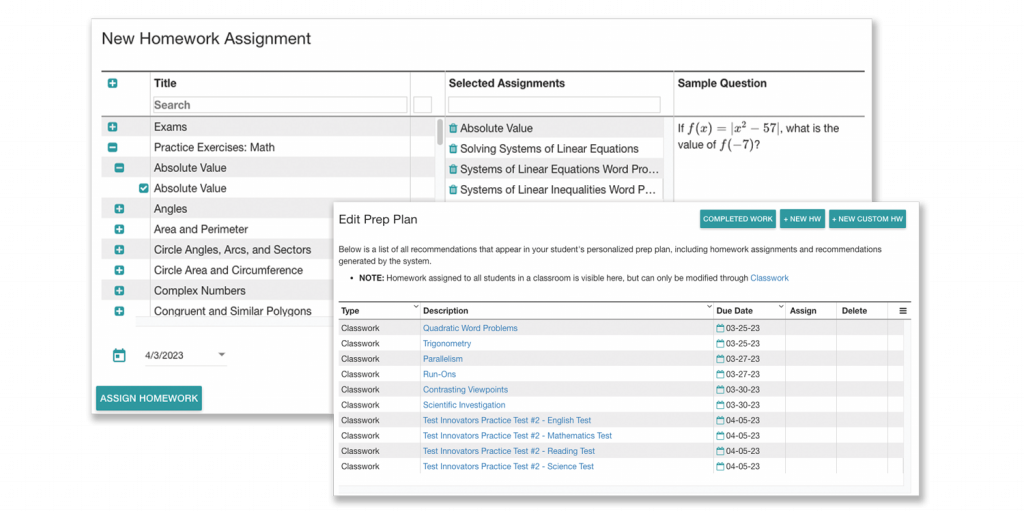Click calendar icon in the Trigonometry row

(720, 344)
